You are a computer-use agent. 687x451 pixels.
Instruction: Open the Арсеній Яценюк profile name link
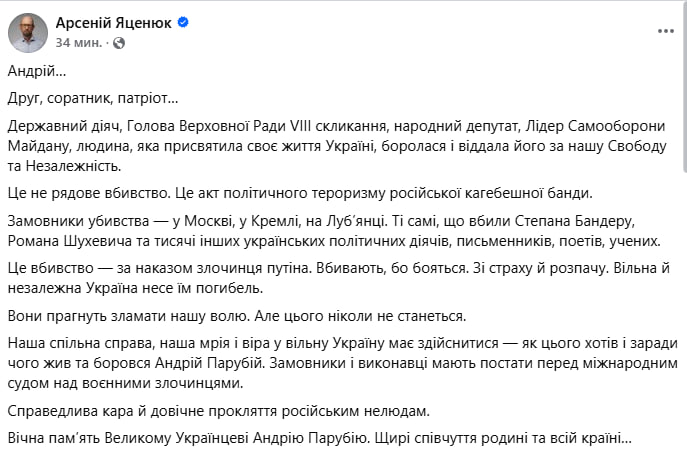tap(115, 24)
